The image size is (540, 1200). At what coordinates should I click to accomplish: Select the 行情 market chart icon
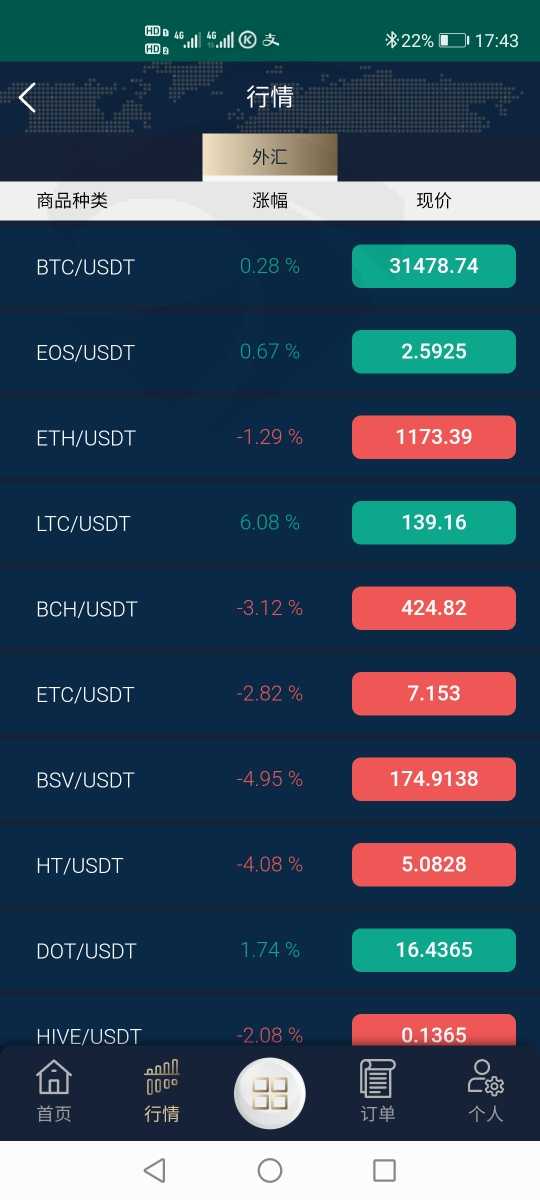(x=162, y=1078)
